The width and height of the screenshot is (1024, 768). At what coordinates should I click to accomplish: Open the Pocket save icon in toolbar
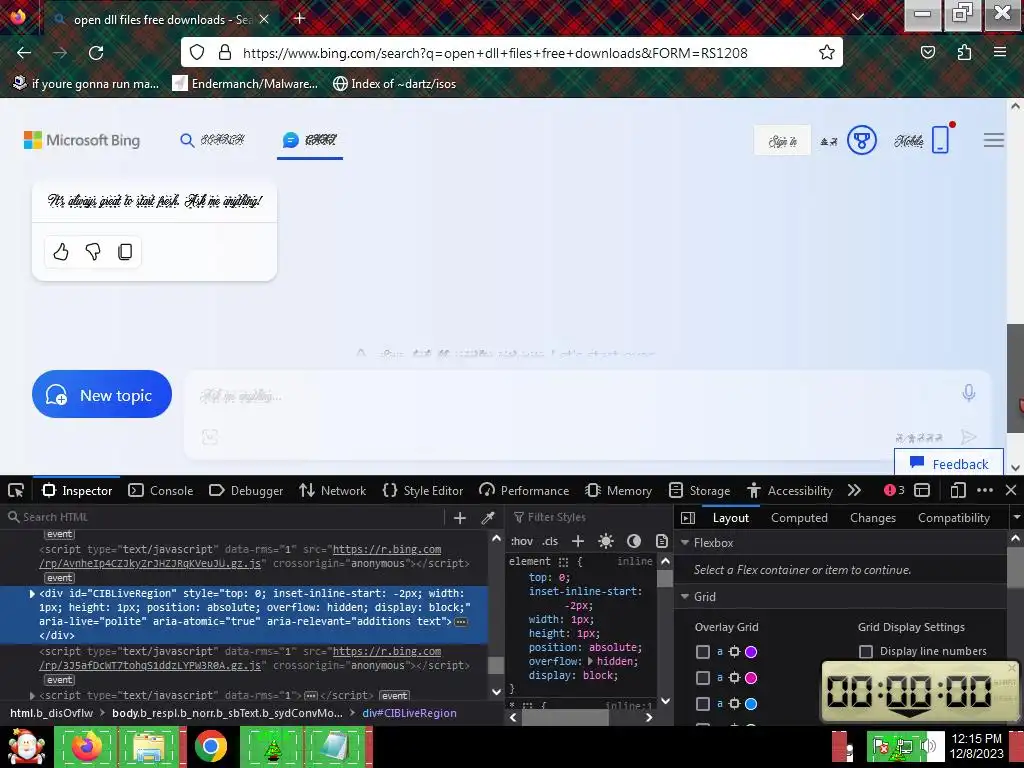tap(928, 53)
